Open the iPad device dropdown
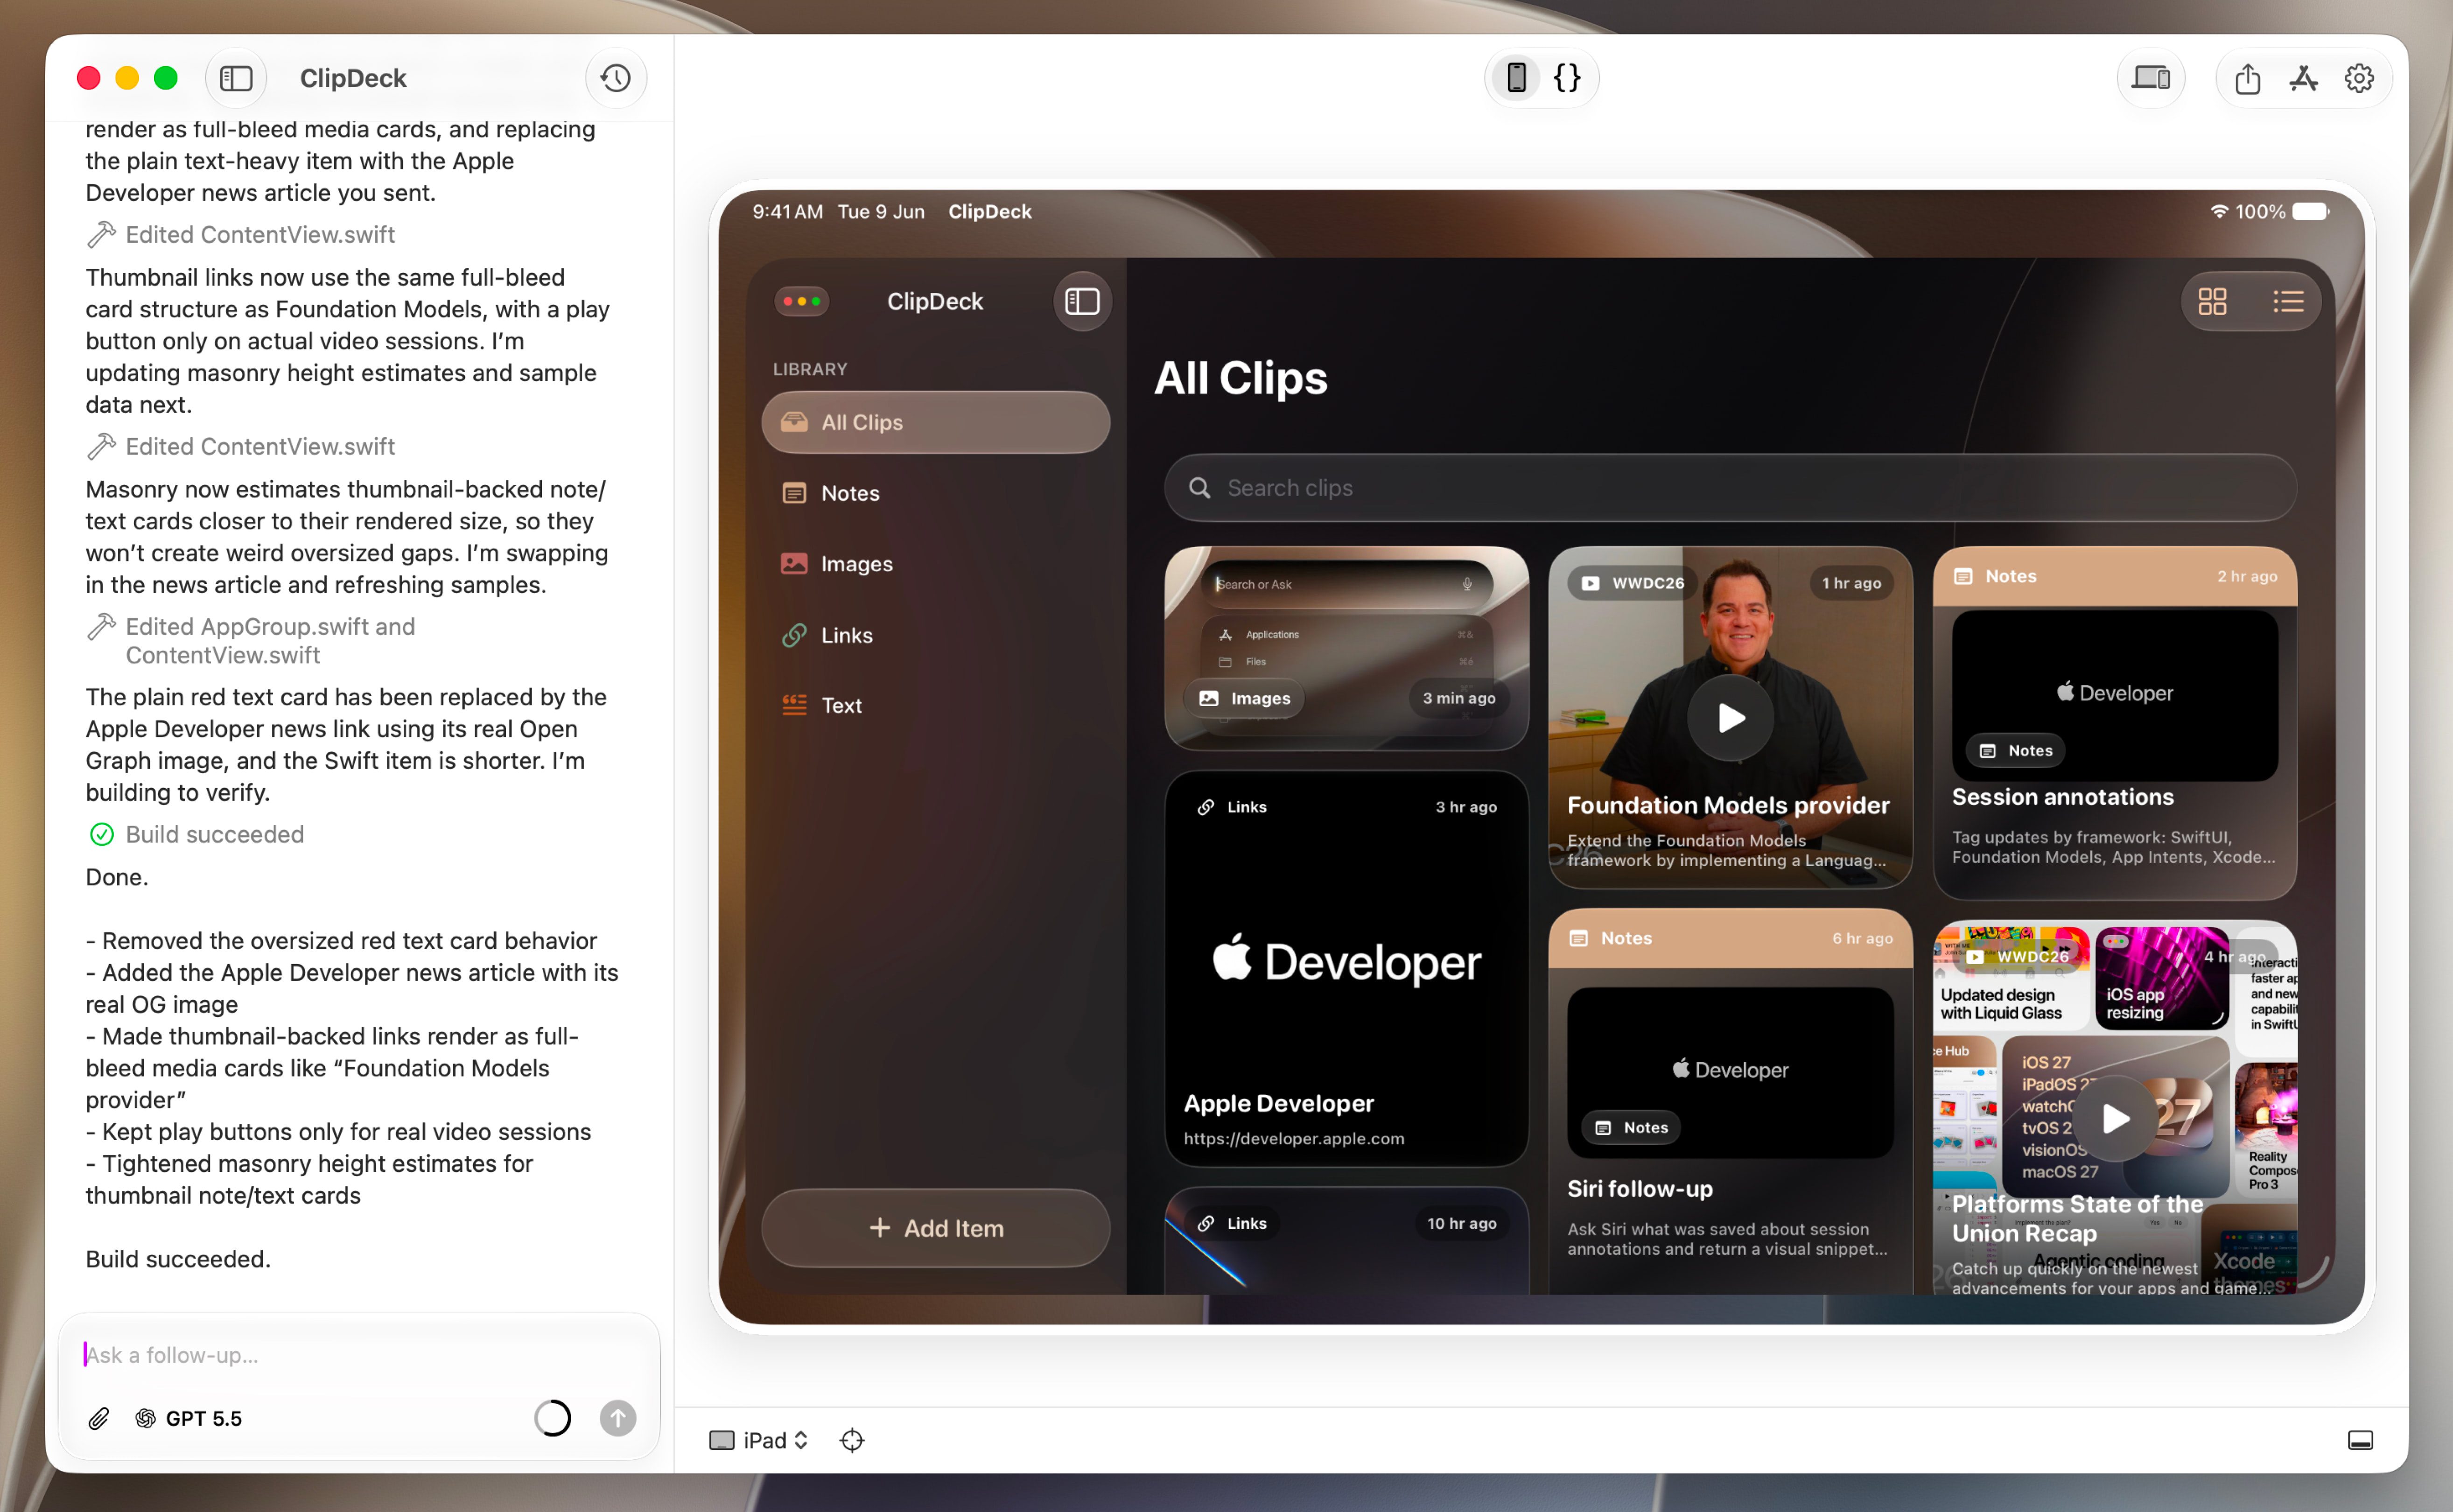 (759, 1440)
